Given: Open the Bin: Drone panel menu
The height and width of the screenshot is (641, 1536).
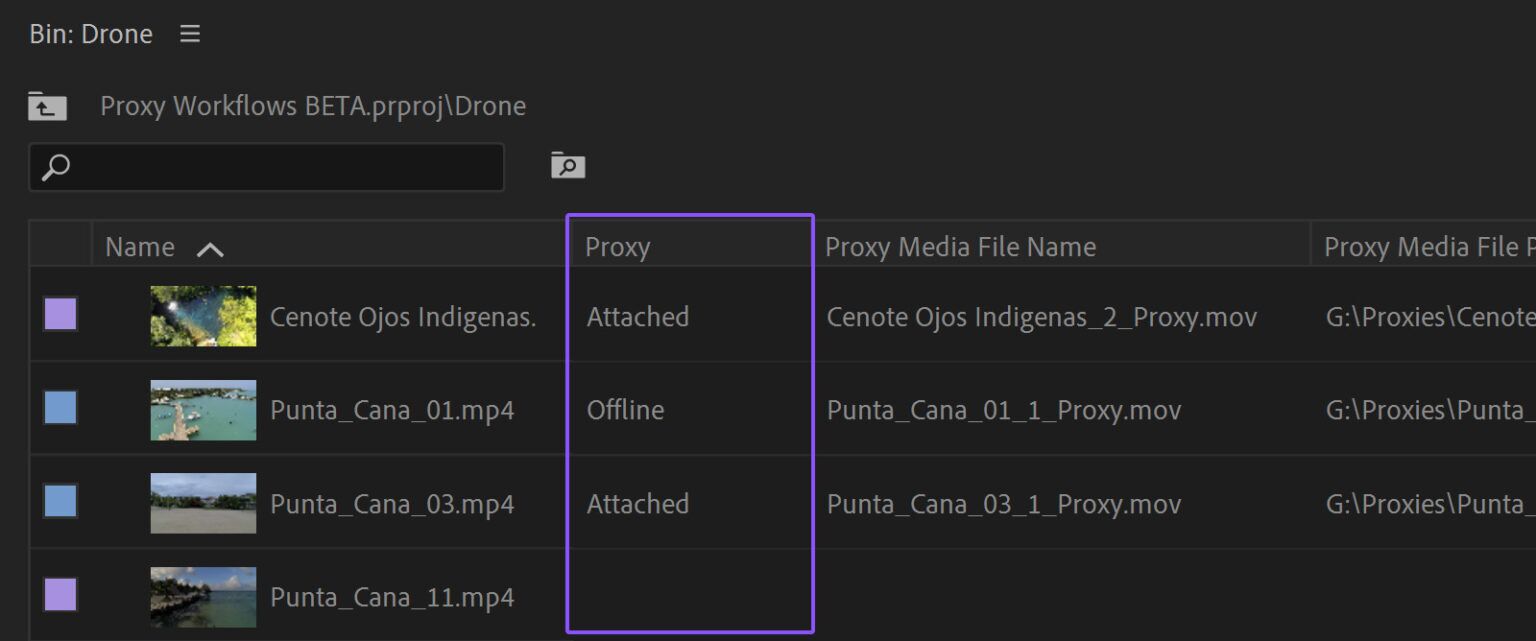Looking at the screenshot, I should [189, 33].
